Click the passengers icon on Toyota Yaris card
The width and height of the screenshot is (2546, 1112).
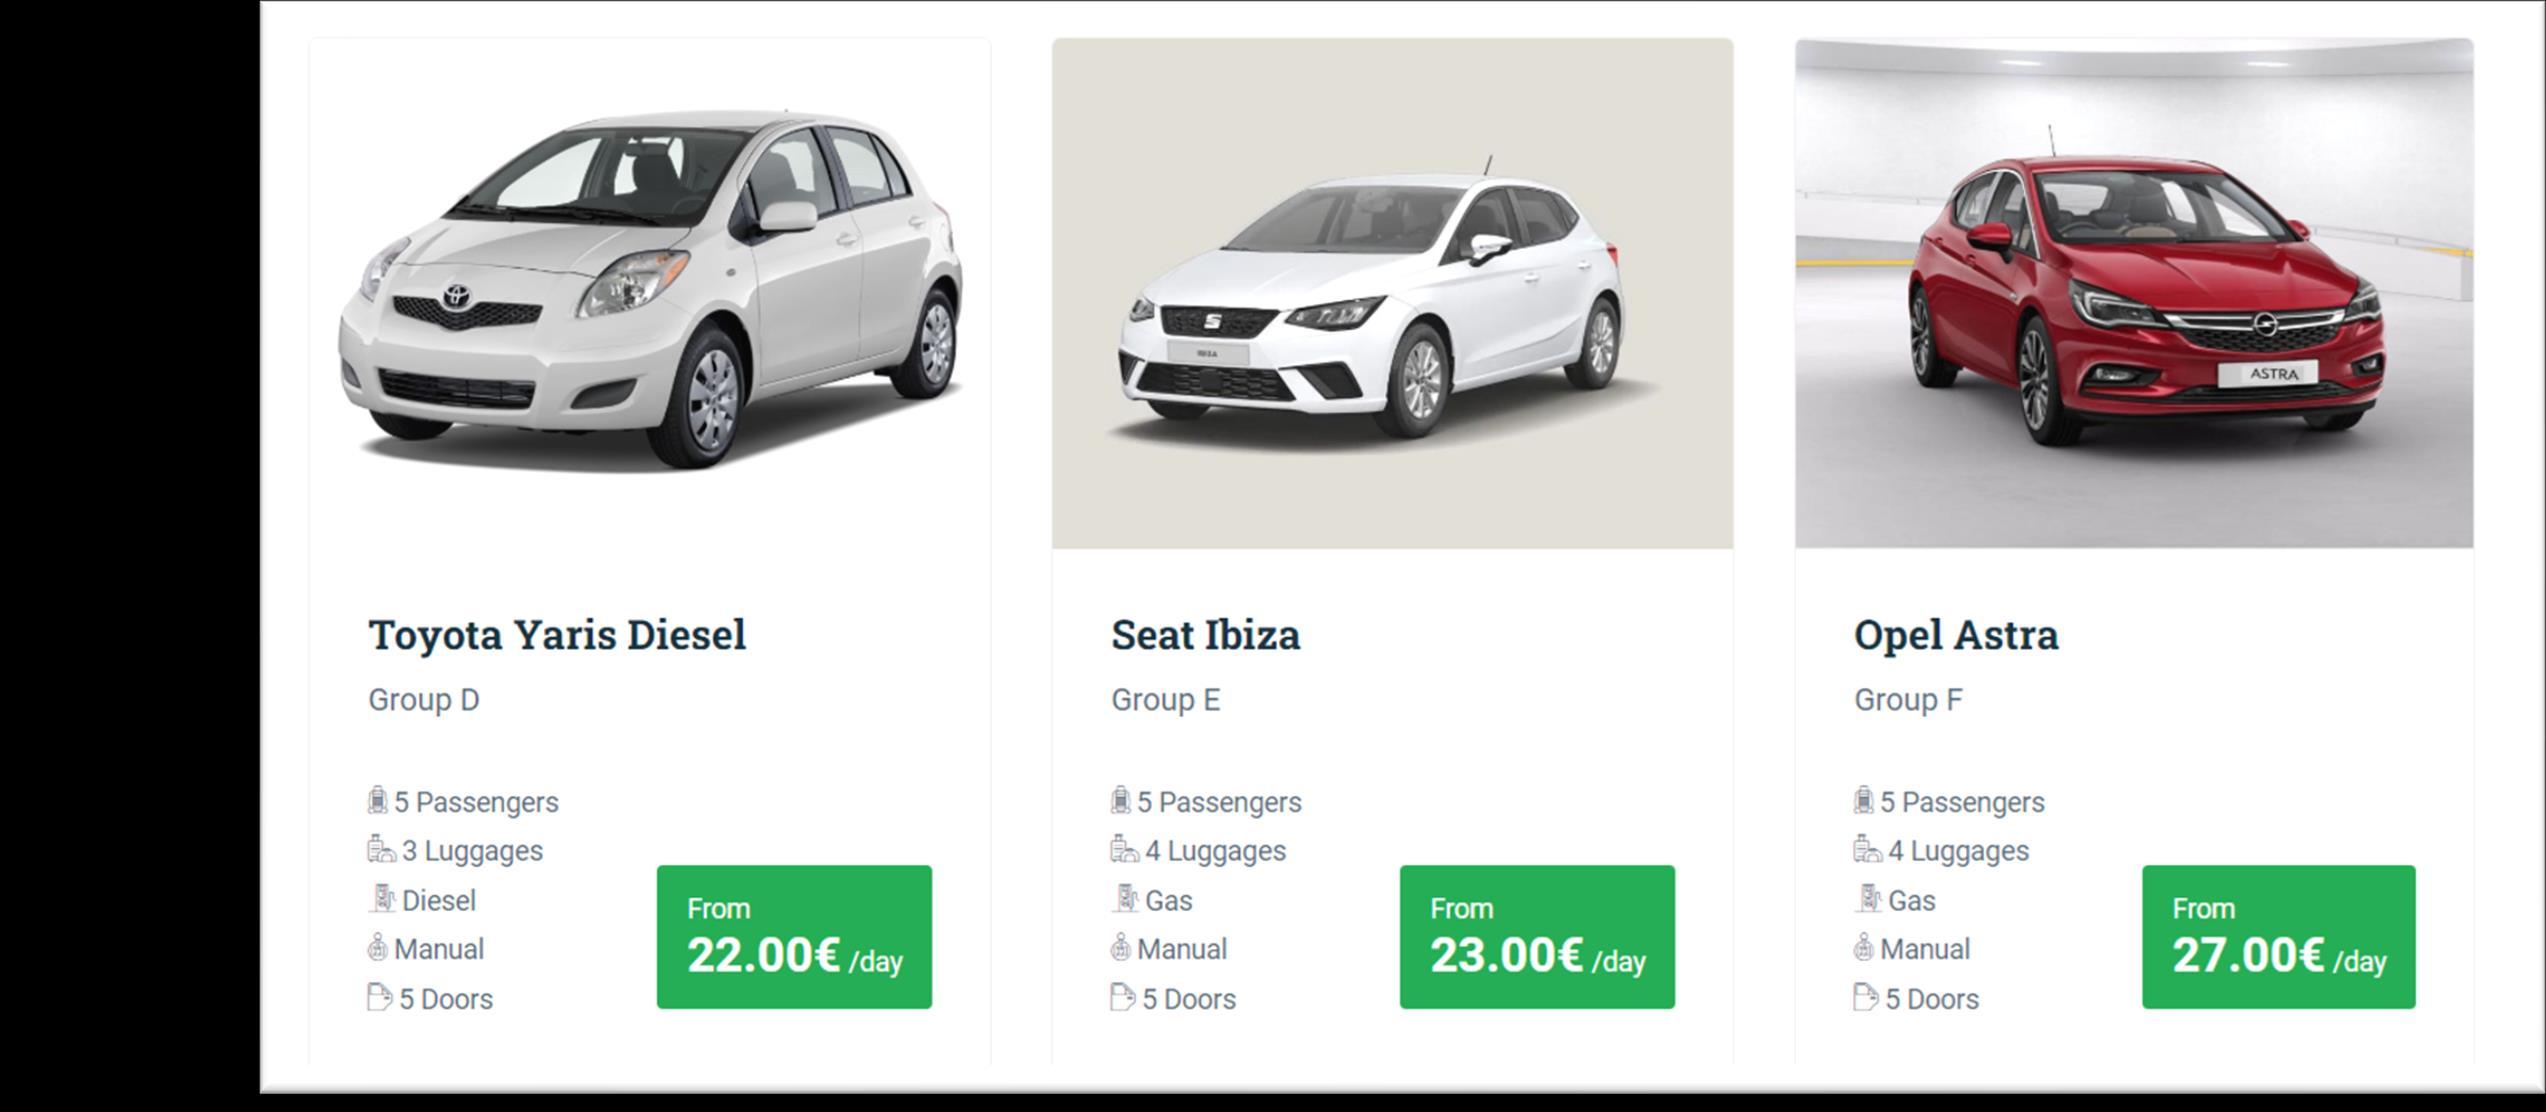377,801
